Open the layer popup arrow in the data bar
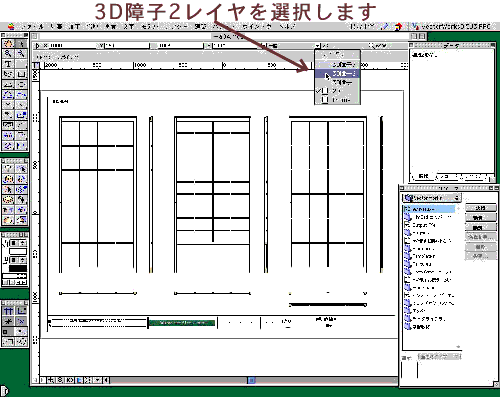The image size is (500, 397). tap(318, 45)
